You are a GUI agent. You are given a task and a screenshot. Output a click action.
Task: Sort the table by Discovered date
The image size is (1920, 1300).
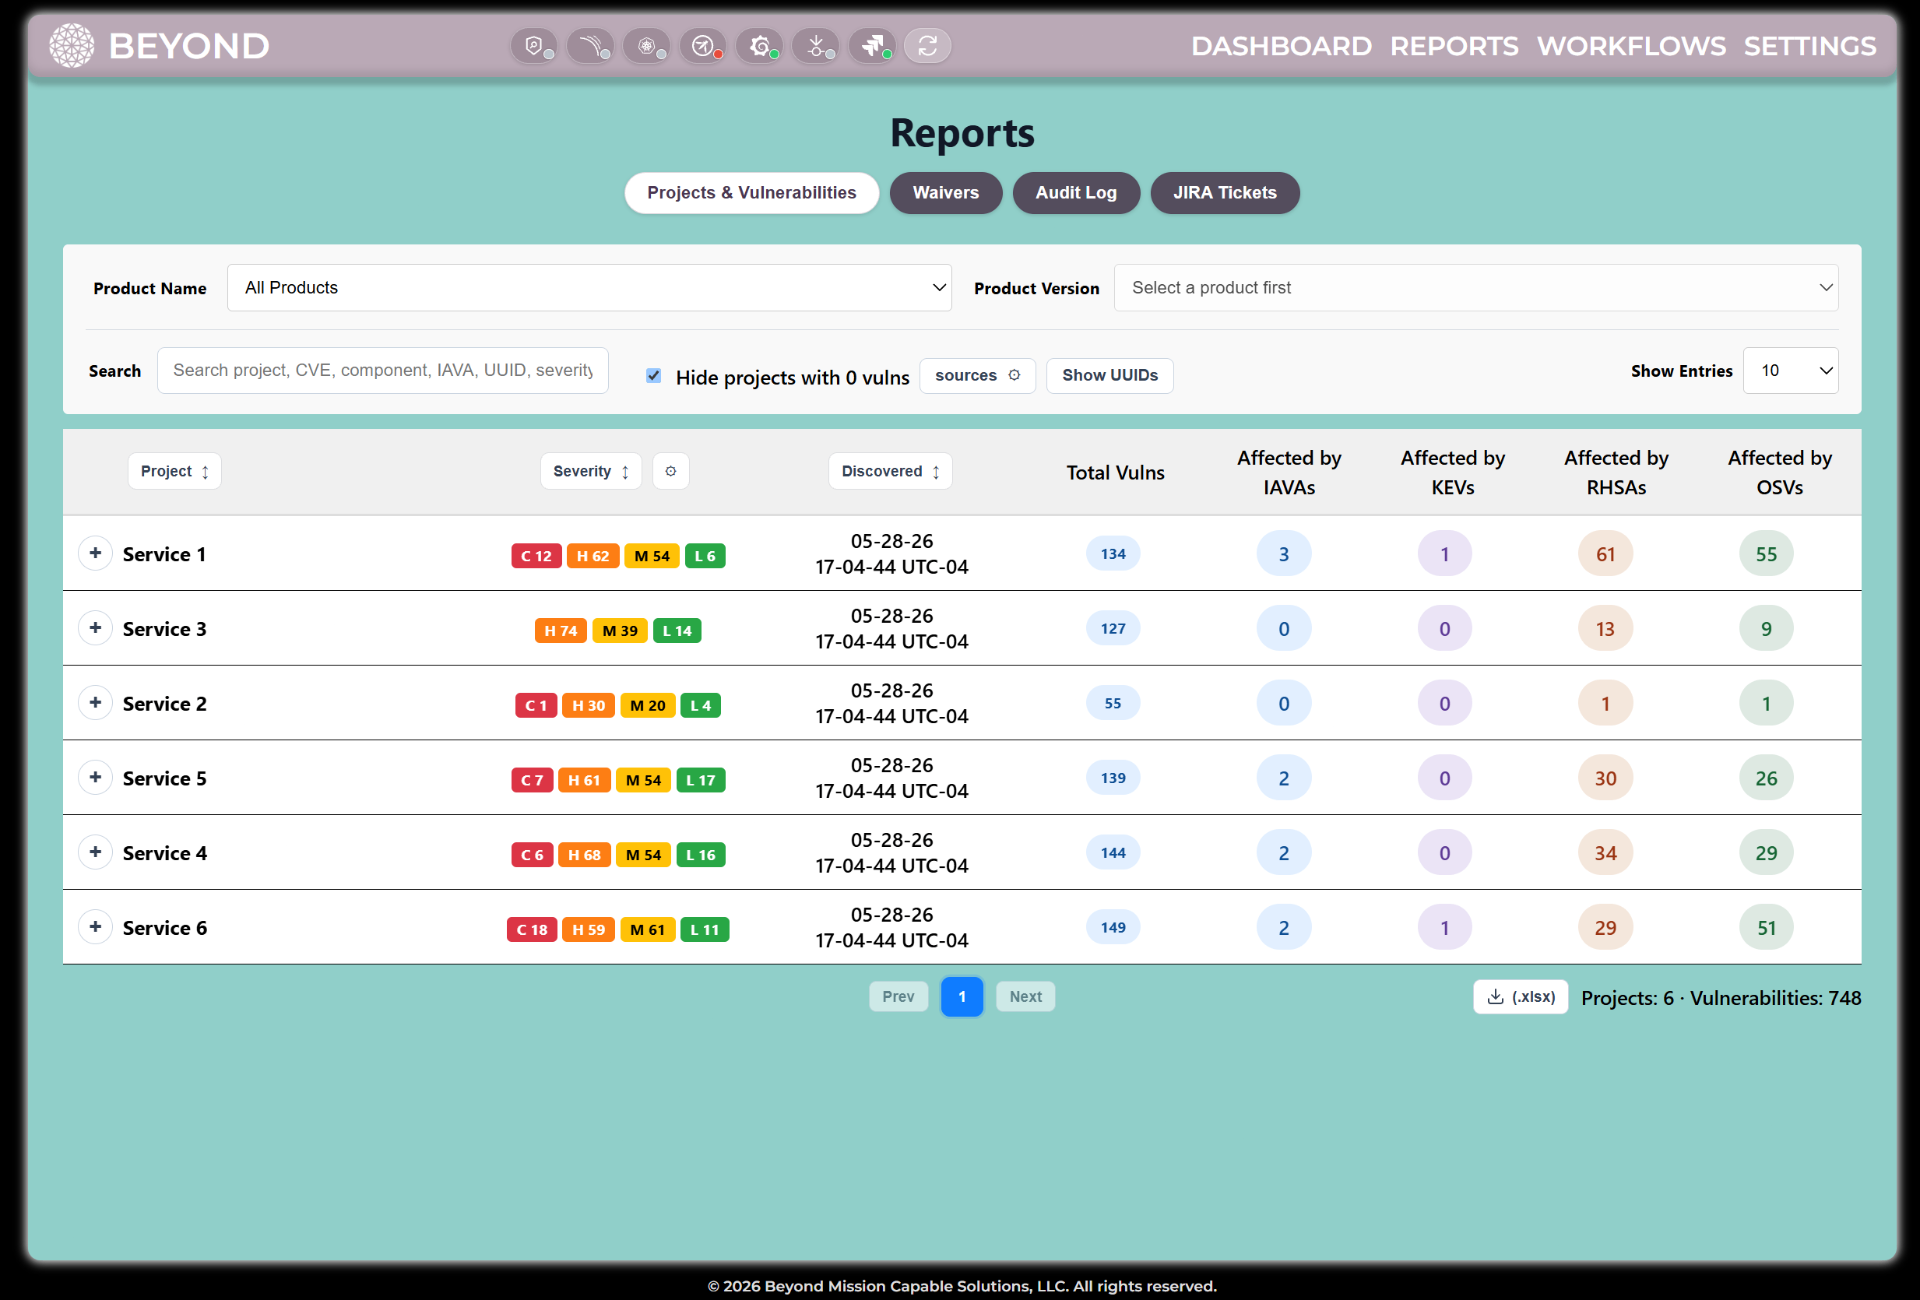(x=890, y=471)
